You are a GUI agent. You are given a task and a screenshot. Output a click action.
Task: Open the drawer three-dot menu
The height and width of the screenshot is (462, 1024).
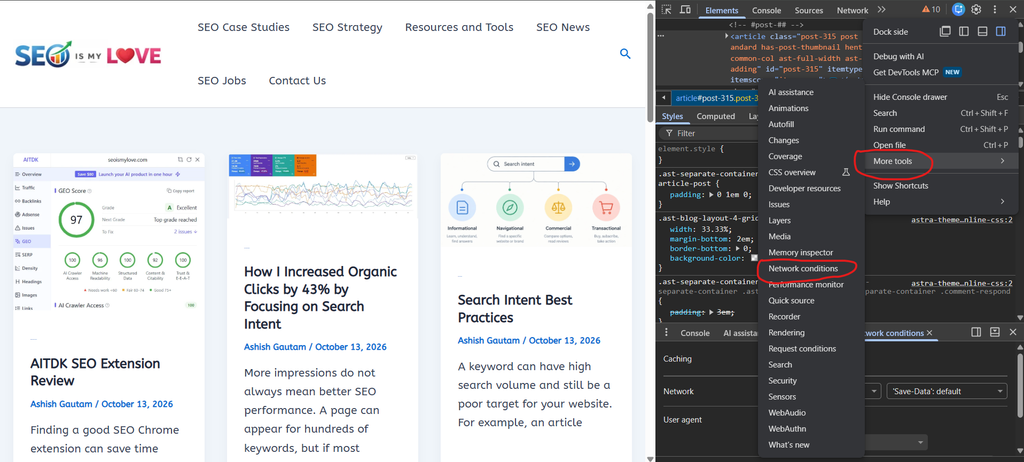(666, 333)
